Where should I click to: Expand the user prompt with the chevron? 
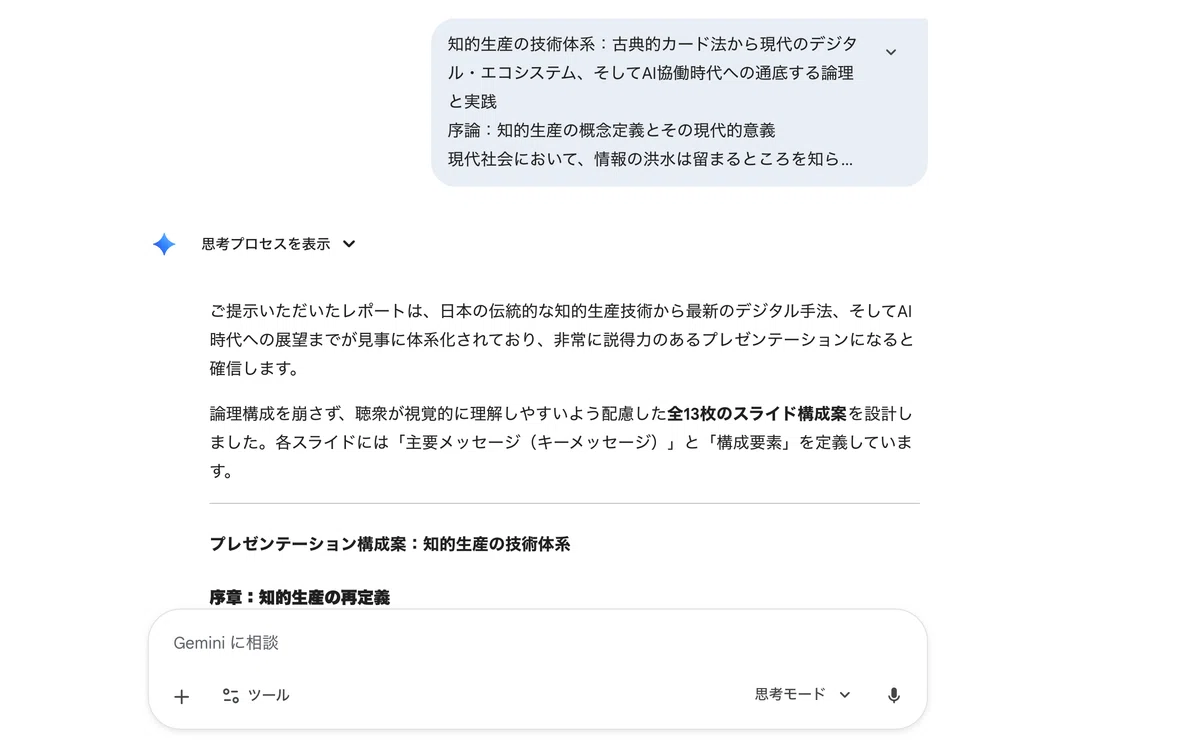[891, 52]
